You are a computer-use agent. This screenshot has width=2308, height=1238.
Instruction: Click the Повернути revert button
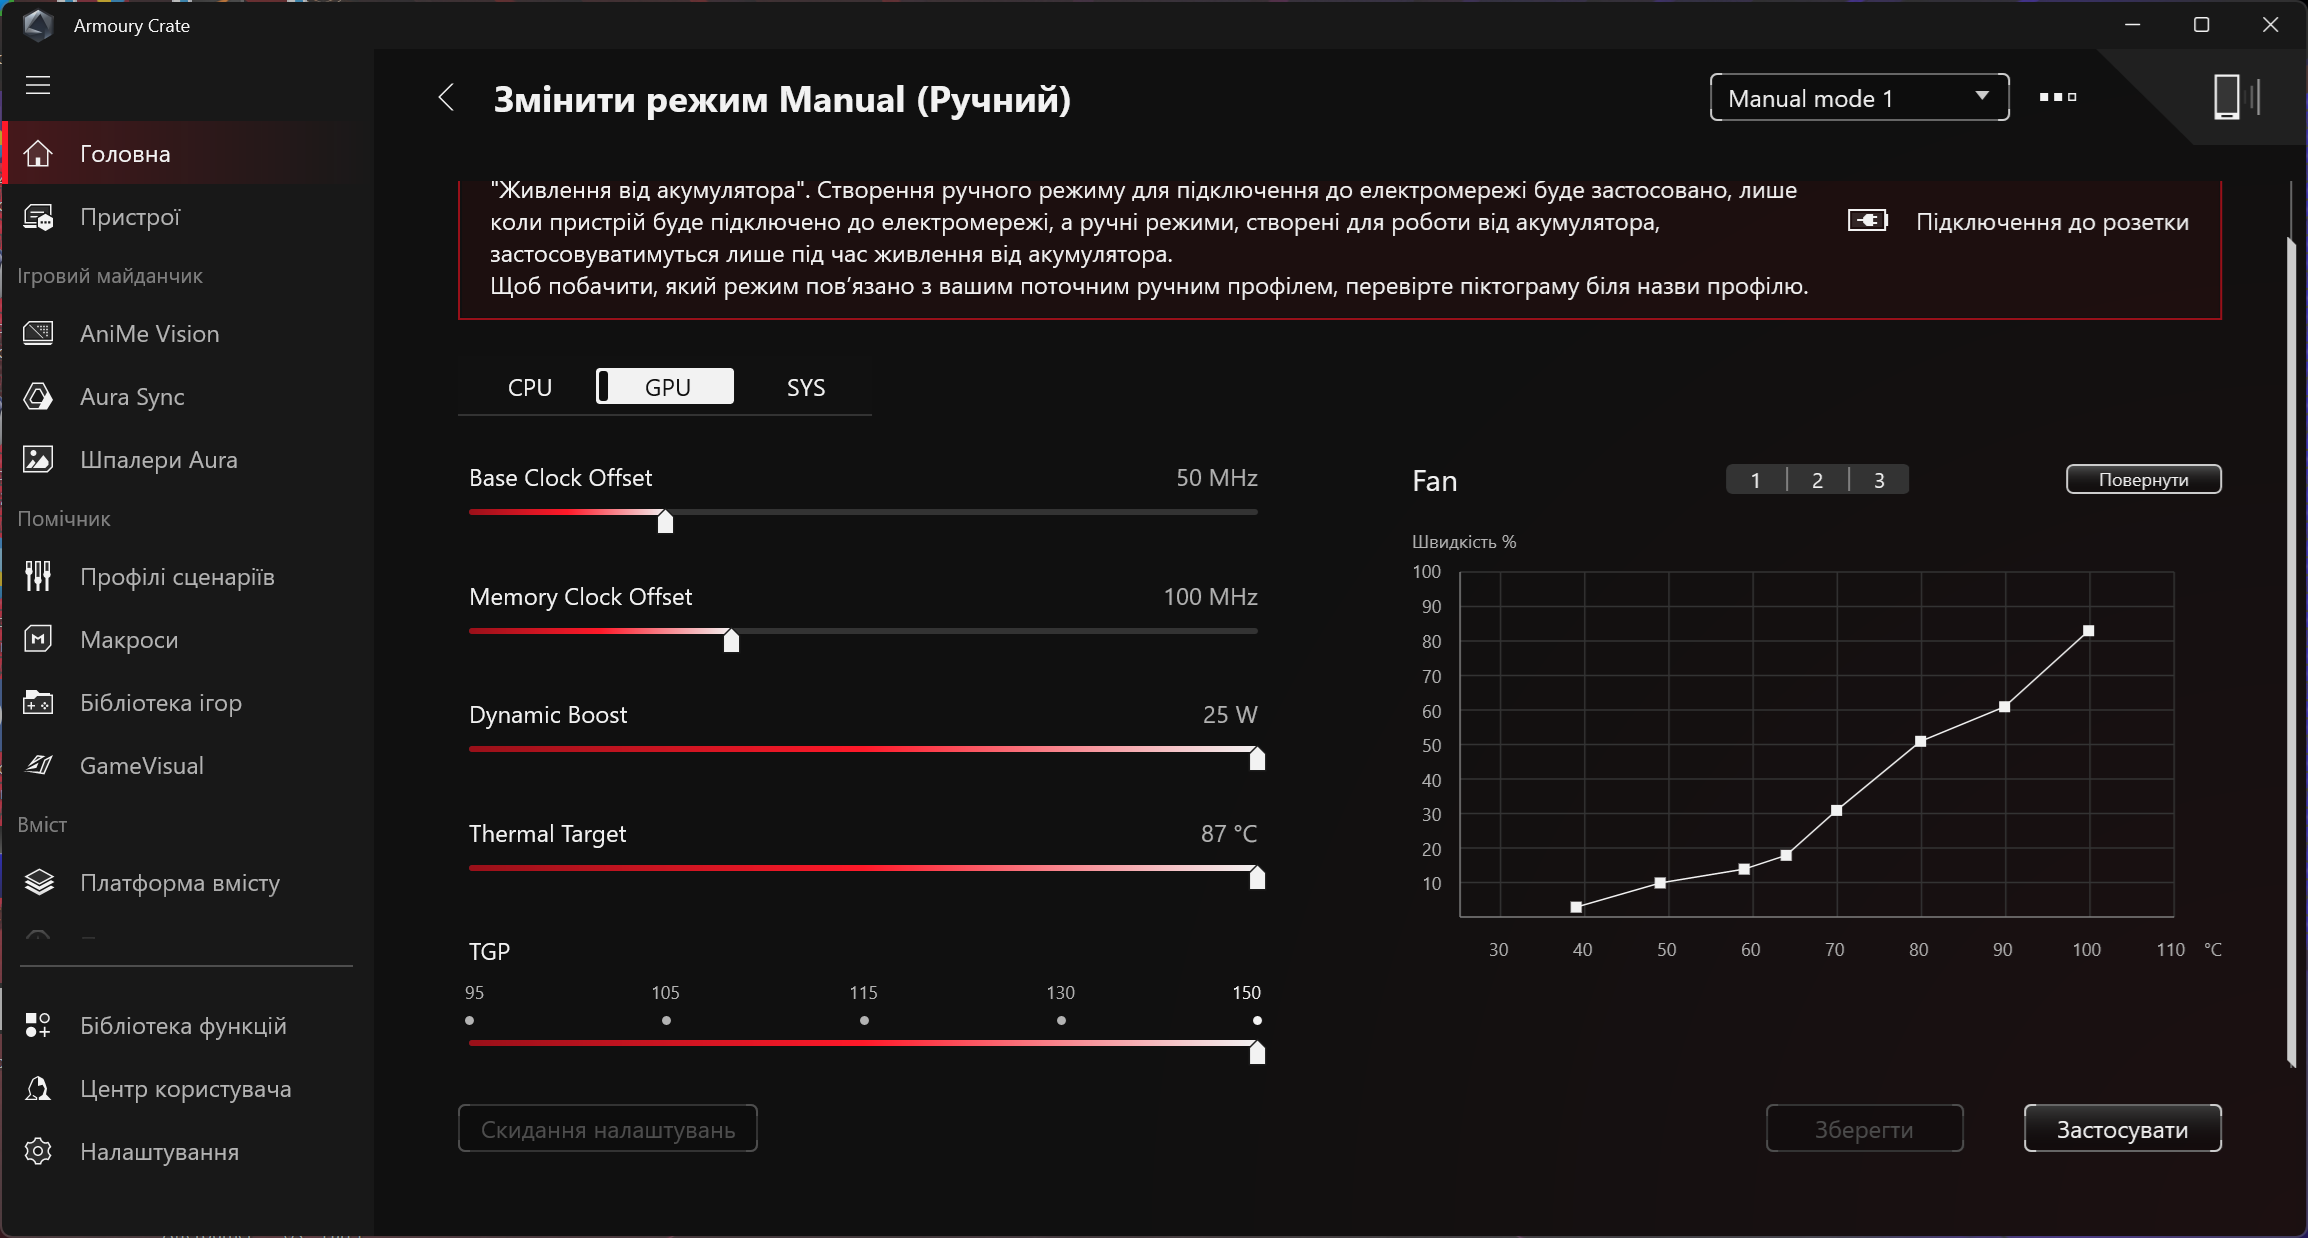[2143, 480]
